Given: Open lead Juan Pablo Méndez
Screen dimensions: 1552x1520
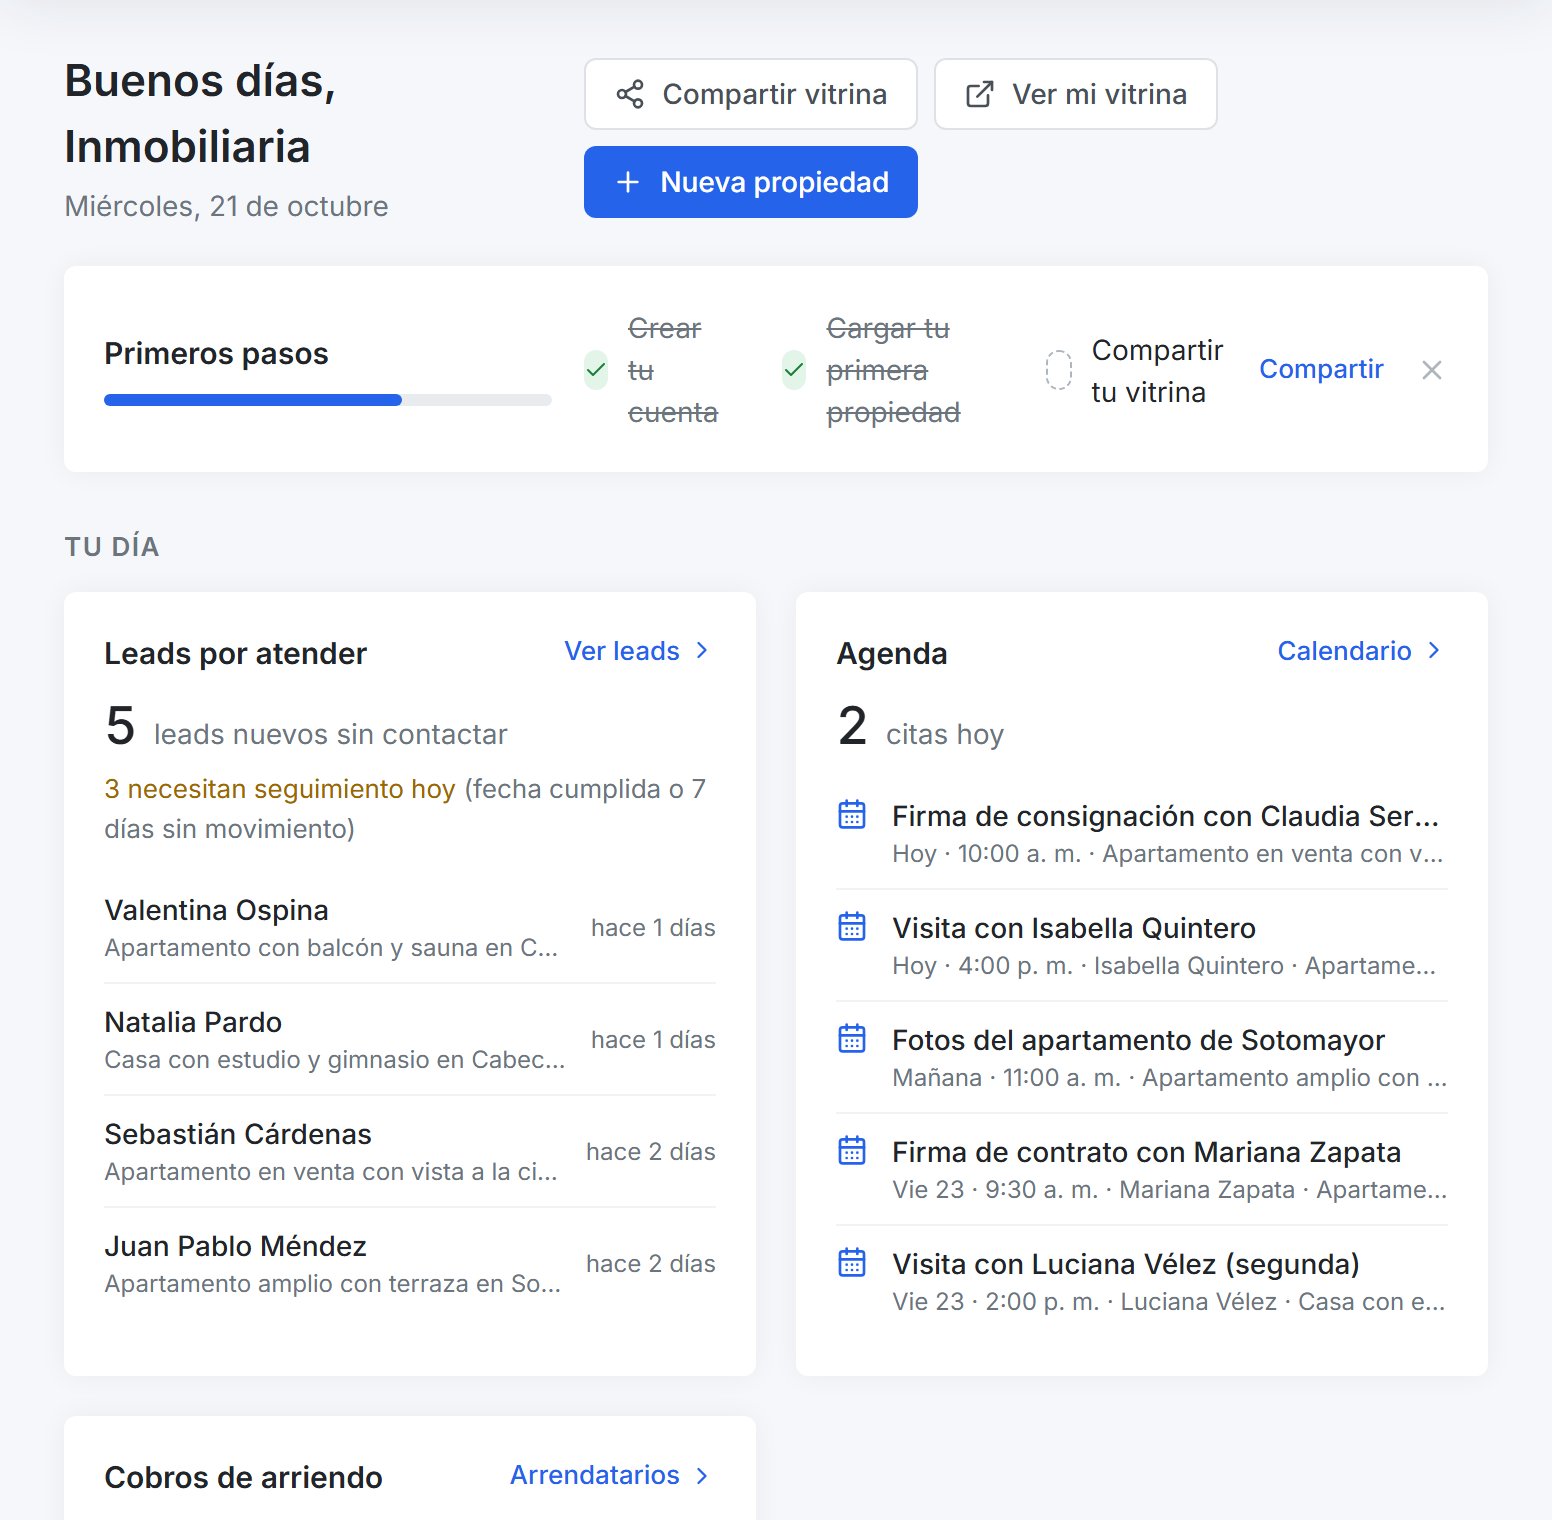Looking at the screenshot, I should coord(410,1264).
